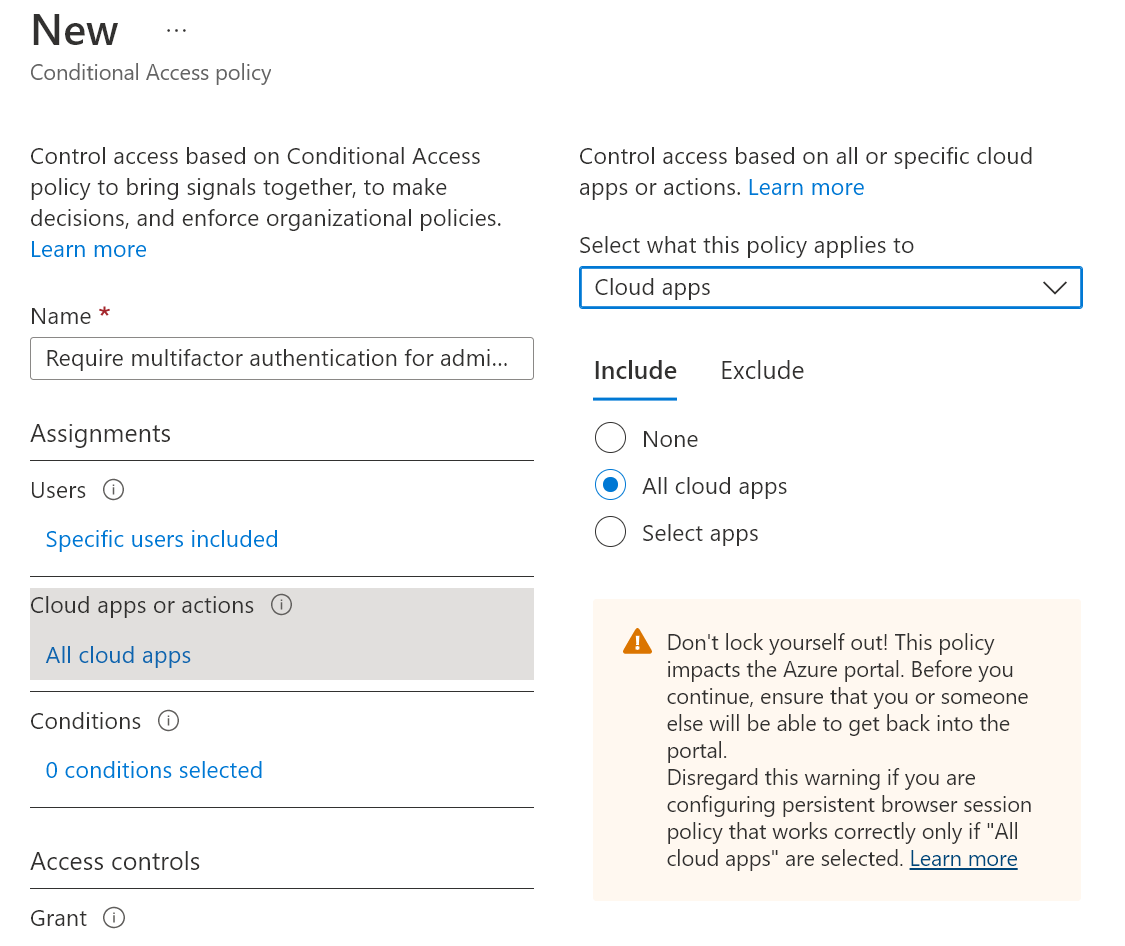Click the dropdown chevron arrow for policy target
Screen dimensions: 1125x946
(1054, 288)
